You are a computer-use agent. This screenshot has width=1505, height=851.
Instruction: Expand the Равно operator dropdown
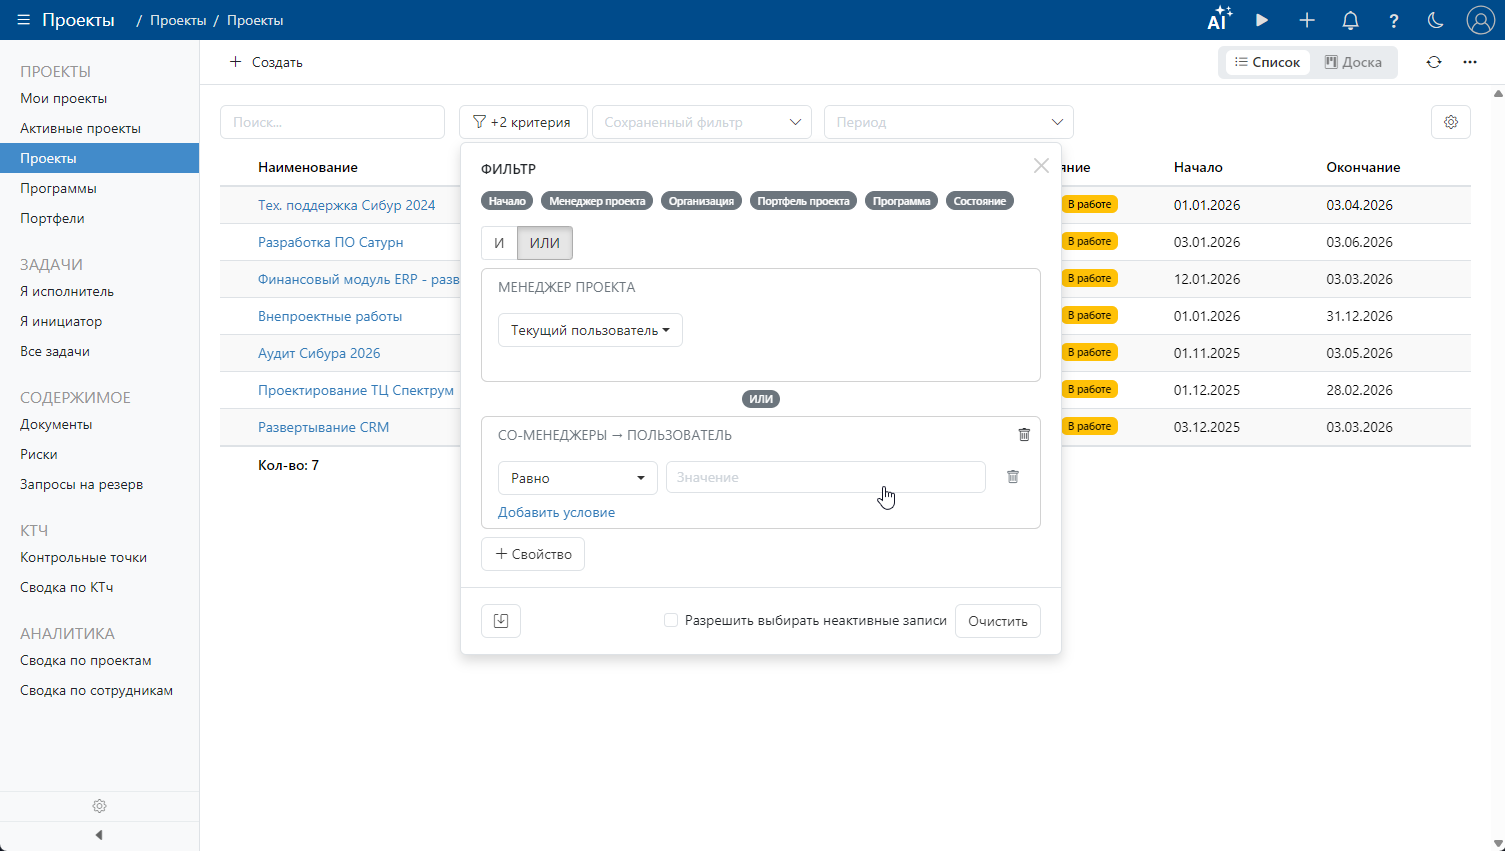tap(577, 478)
